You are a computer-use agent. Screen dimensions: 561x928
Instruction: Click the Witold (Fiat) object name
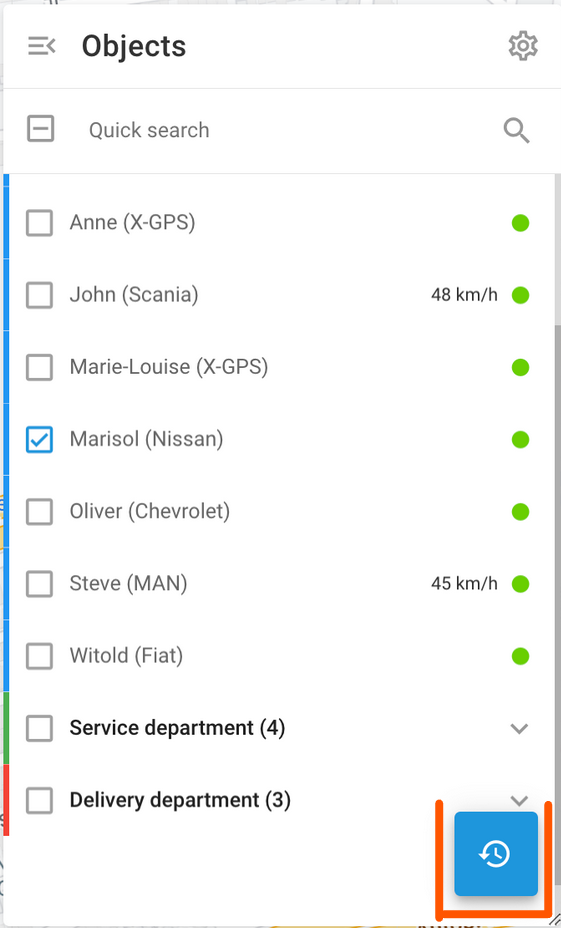[126, 656]
